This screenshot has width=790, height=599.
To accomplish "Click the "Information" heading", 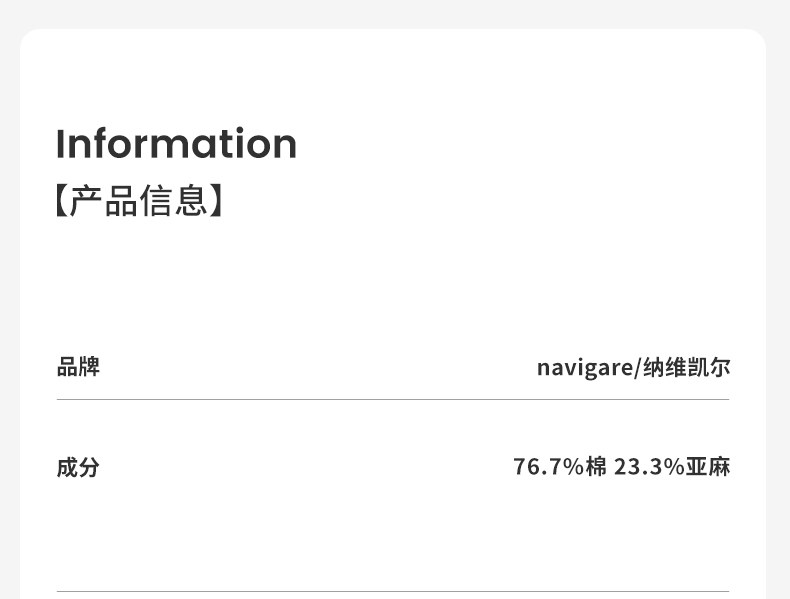I will (x=176, y=144).
